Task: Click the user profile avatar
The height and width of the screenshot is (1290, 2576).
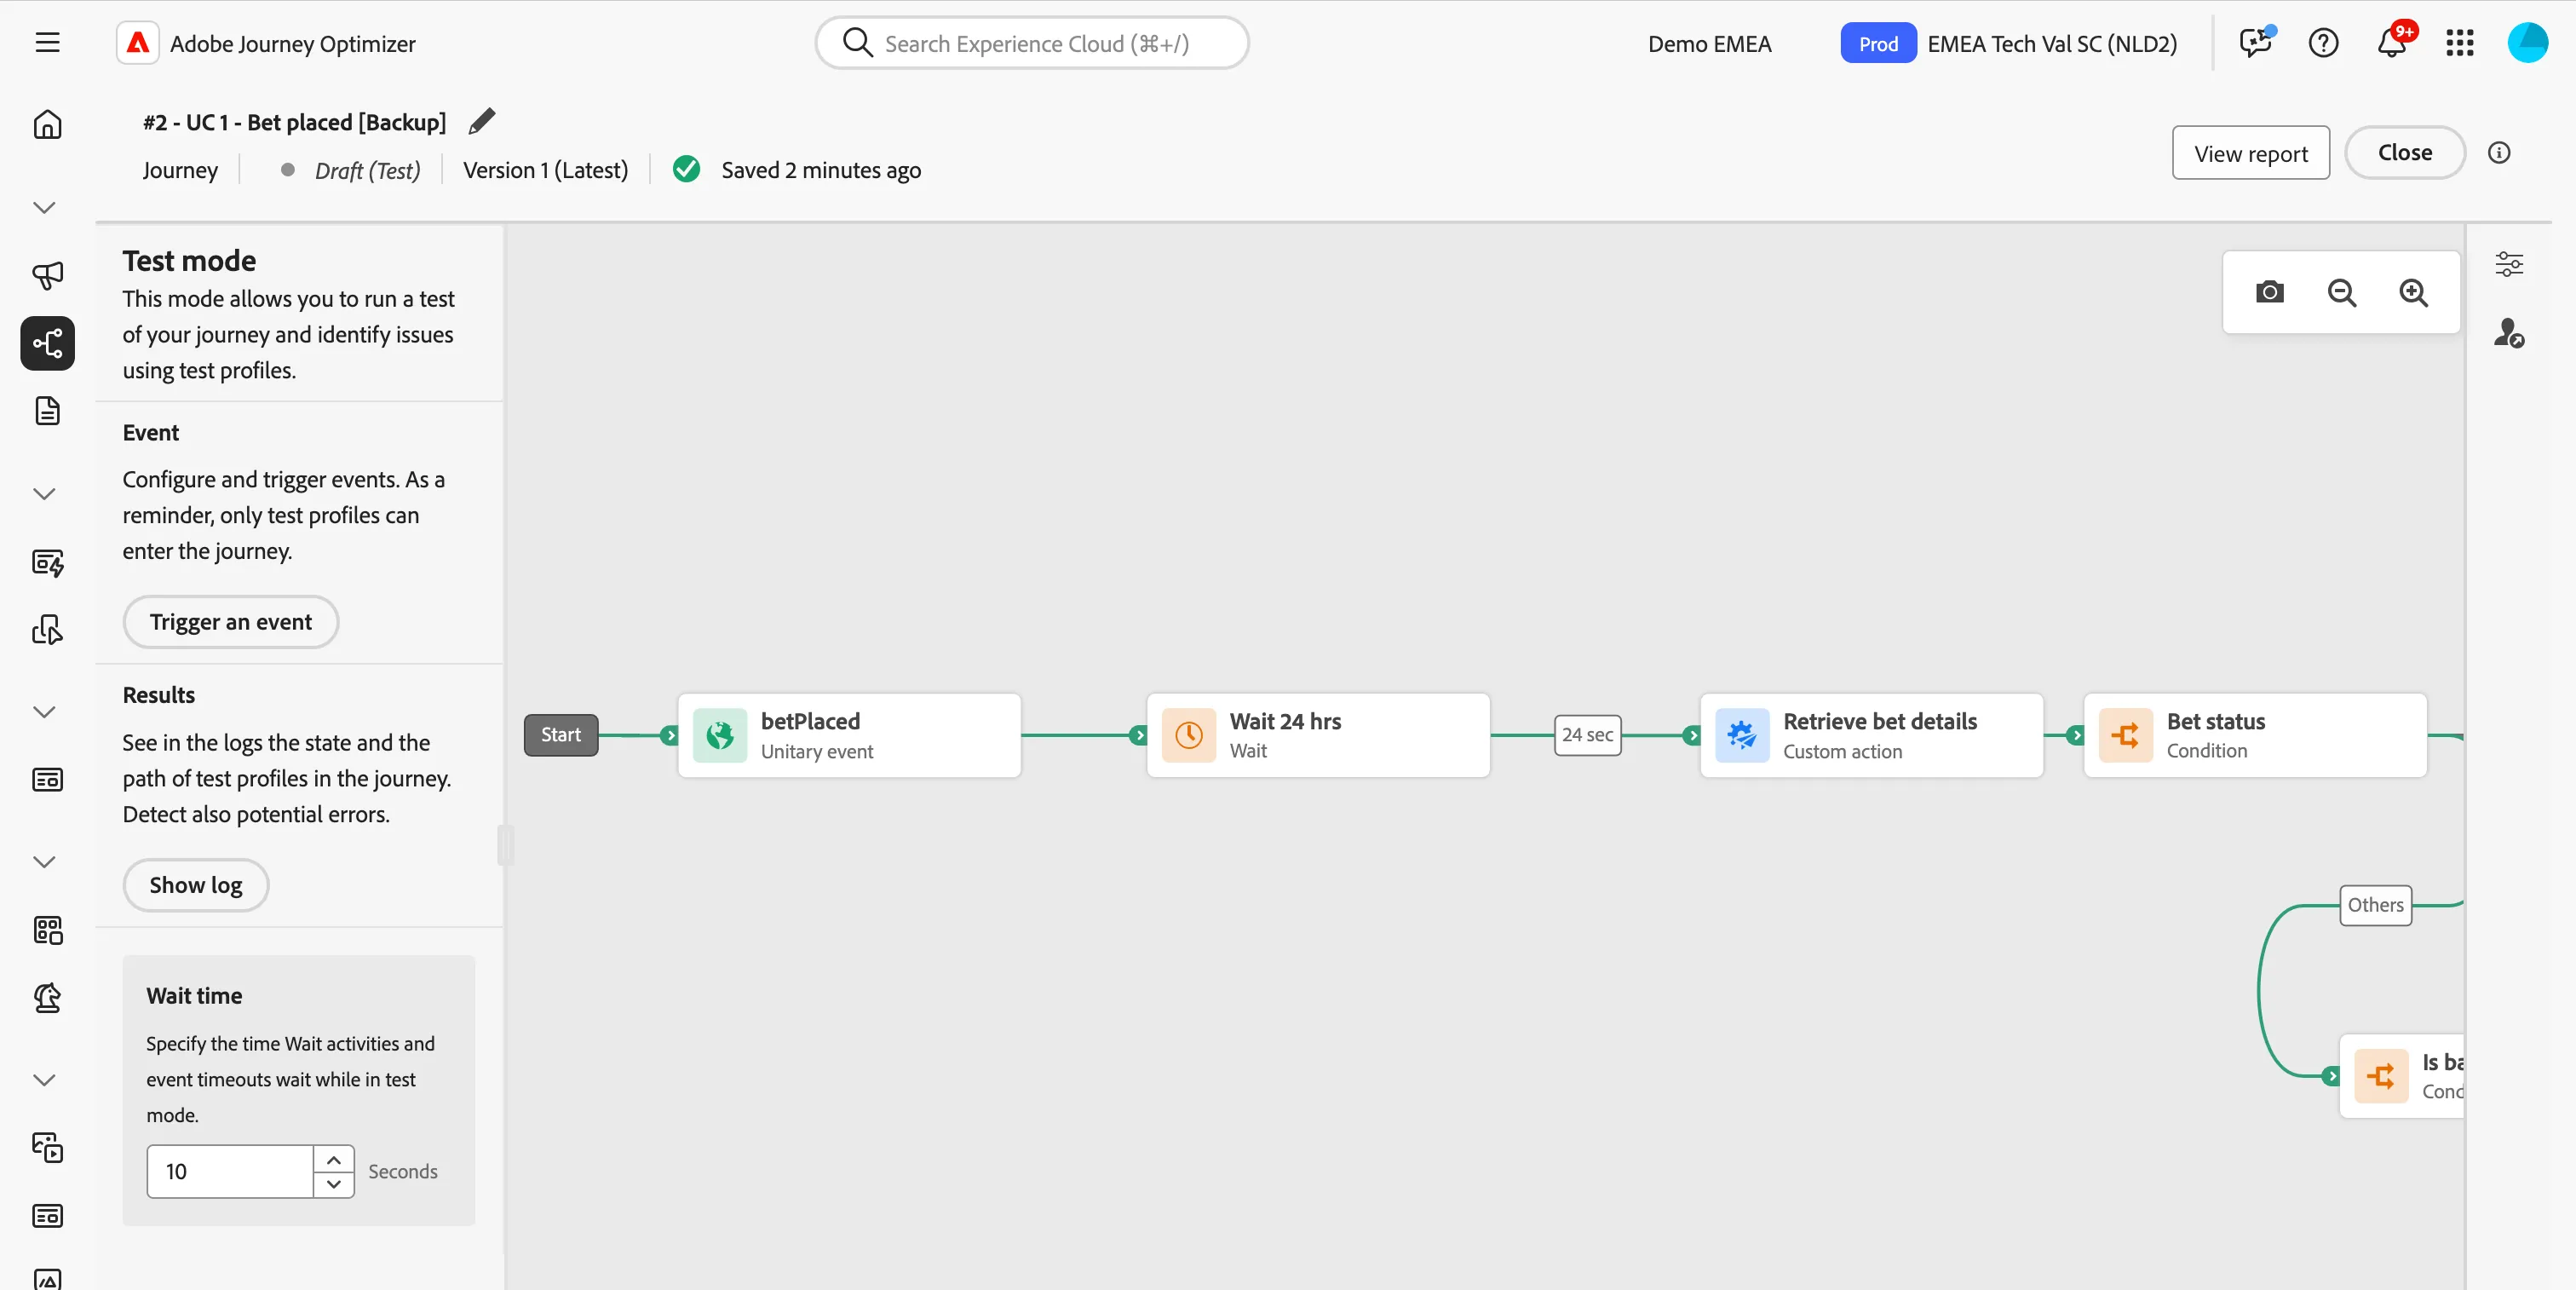Action: pyautogui.click(x=2527, y=43)
